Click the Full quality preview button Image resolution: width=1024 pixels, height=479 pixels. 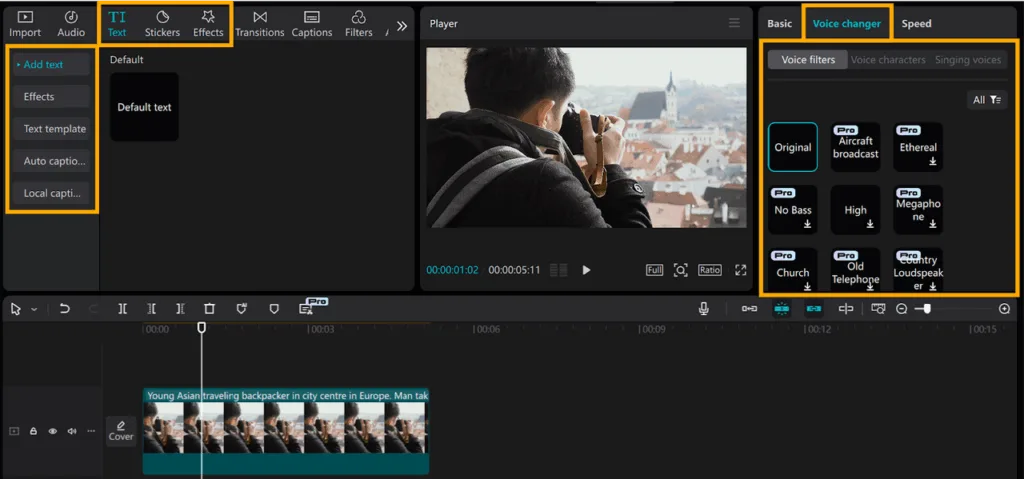pos(654,270)
